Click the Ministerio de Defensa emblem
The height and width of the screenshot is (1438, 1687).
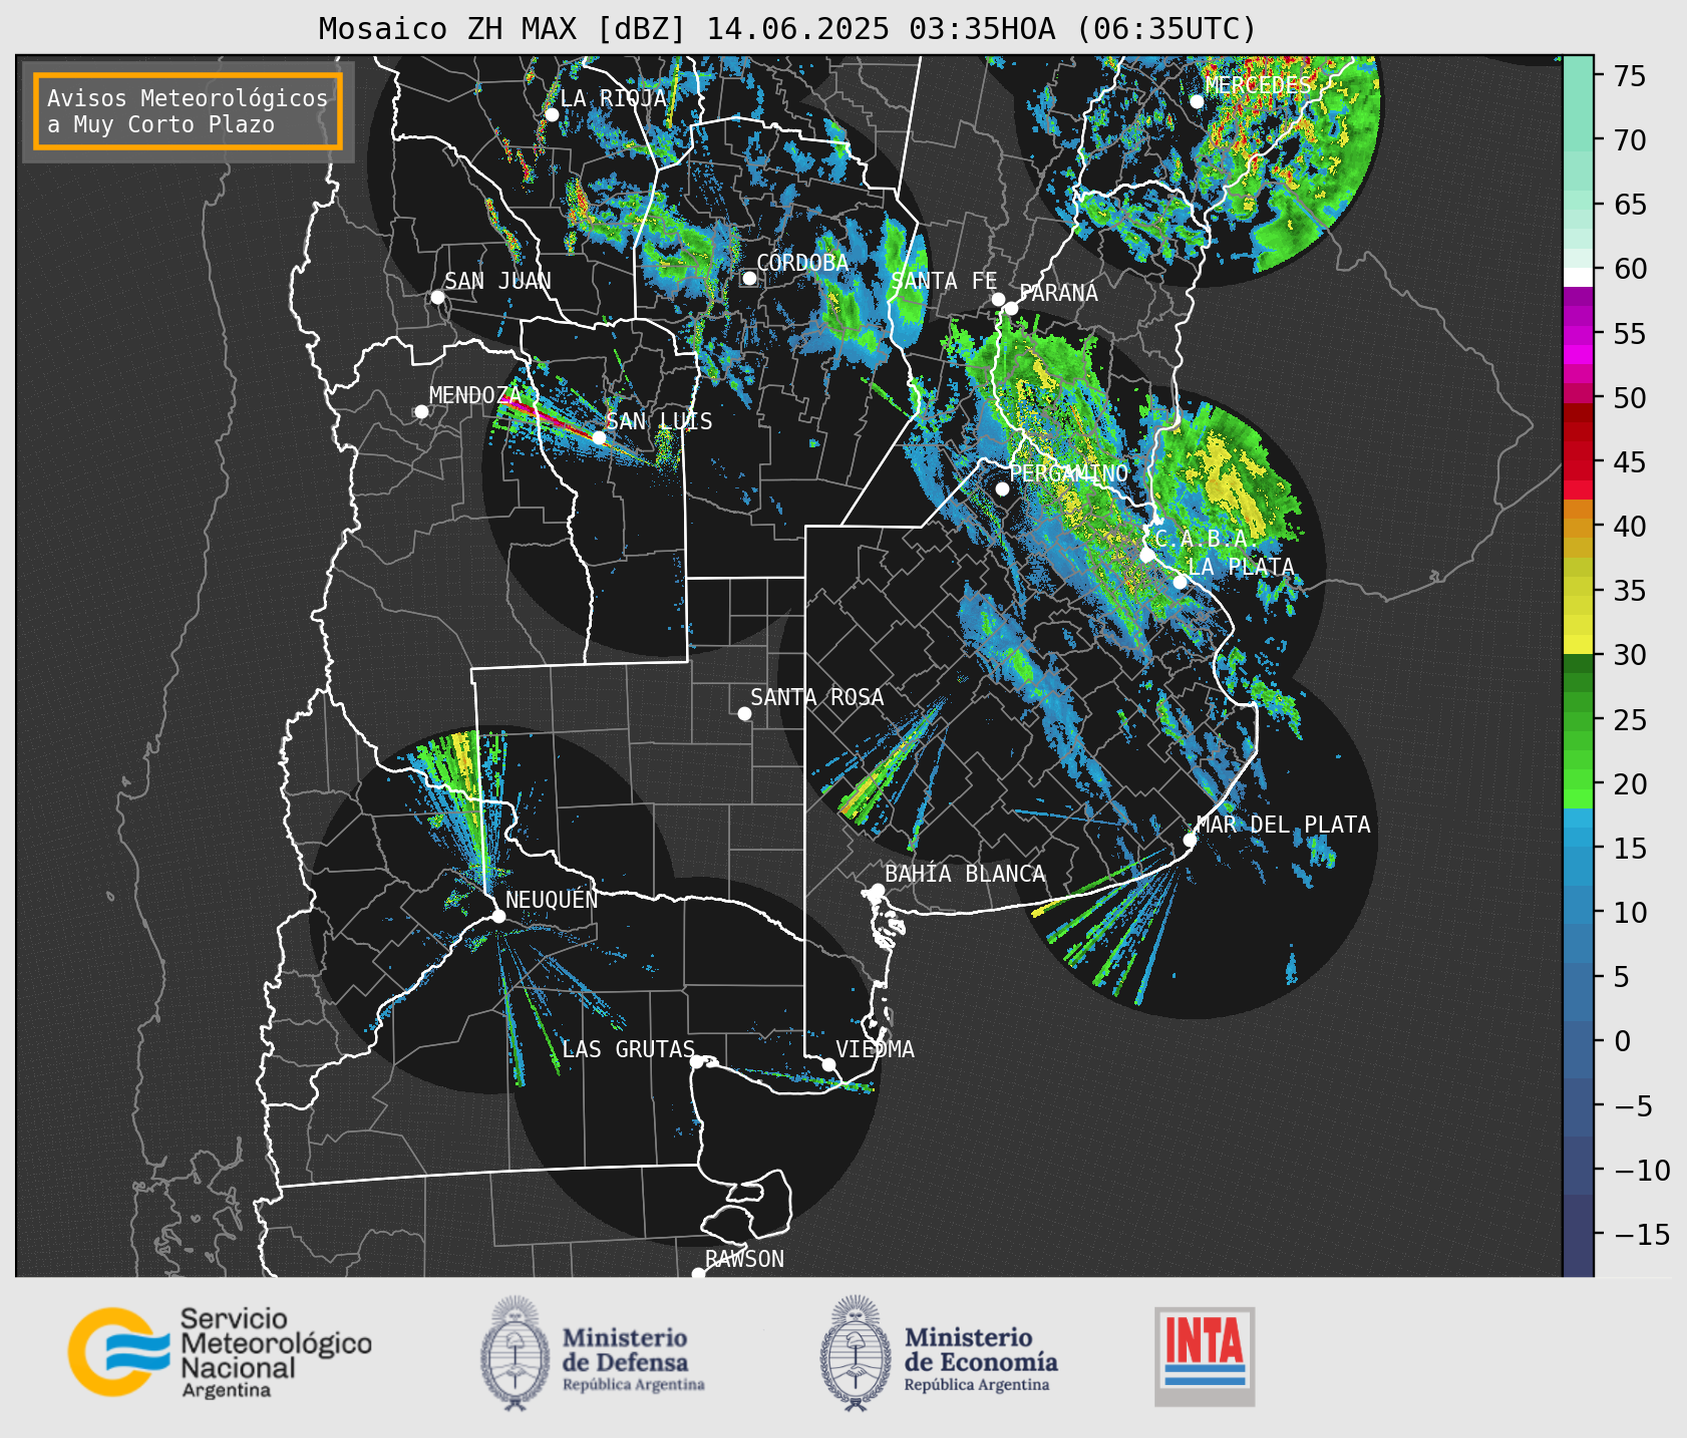click(515, 1353)
